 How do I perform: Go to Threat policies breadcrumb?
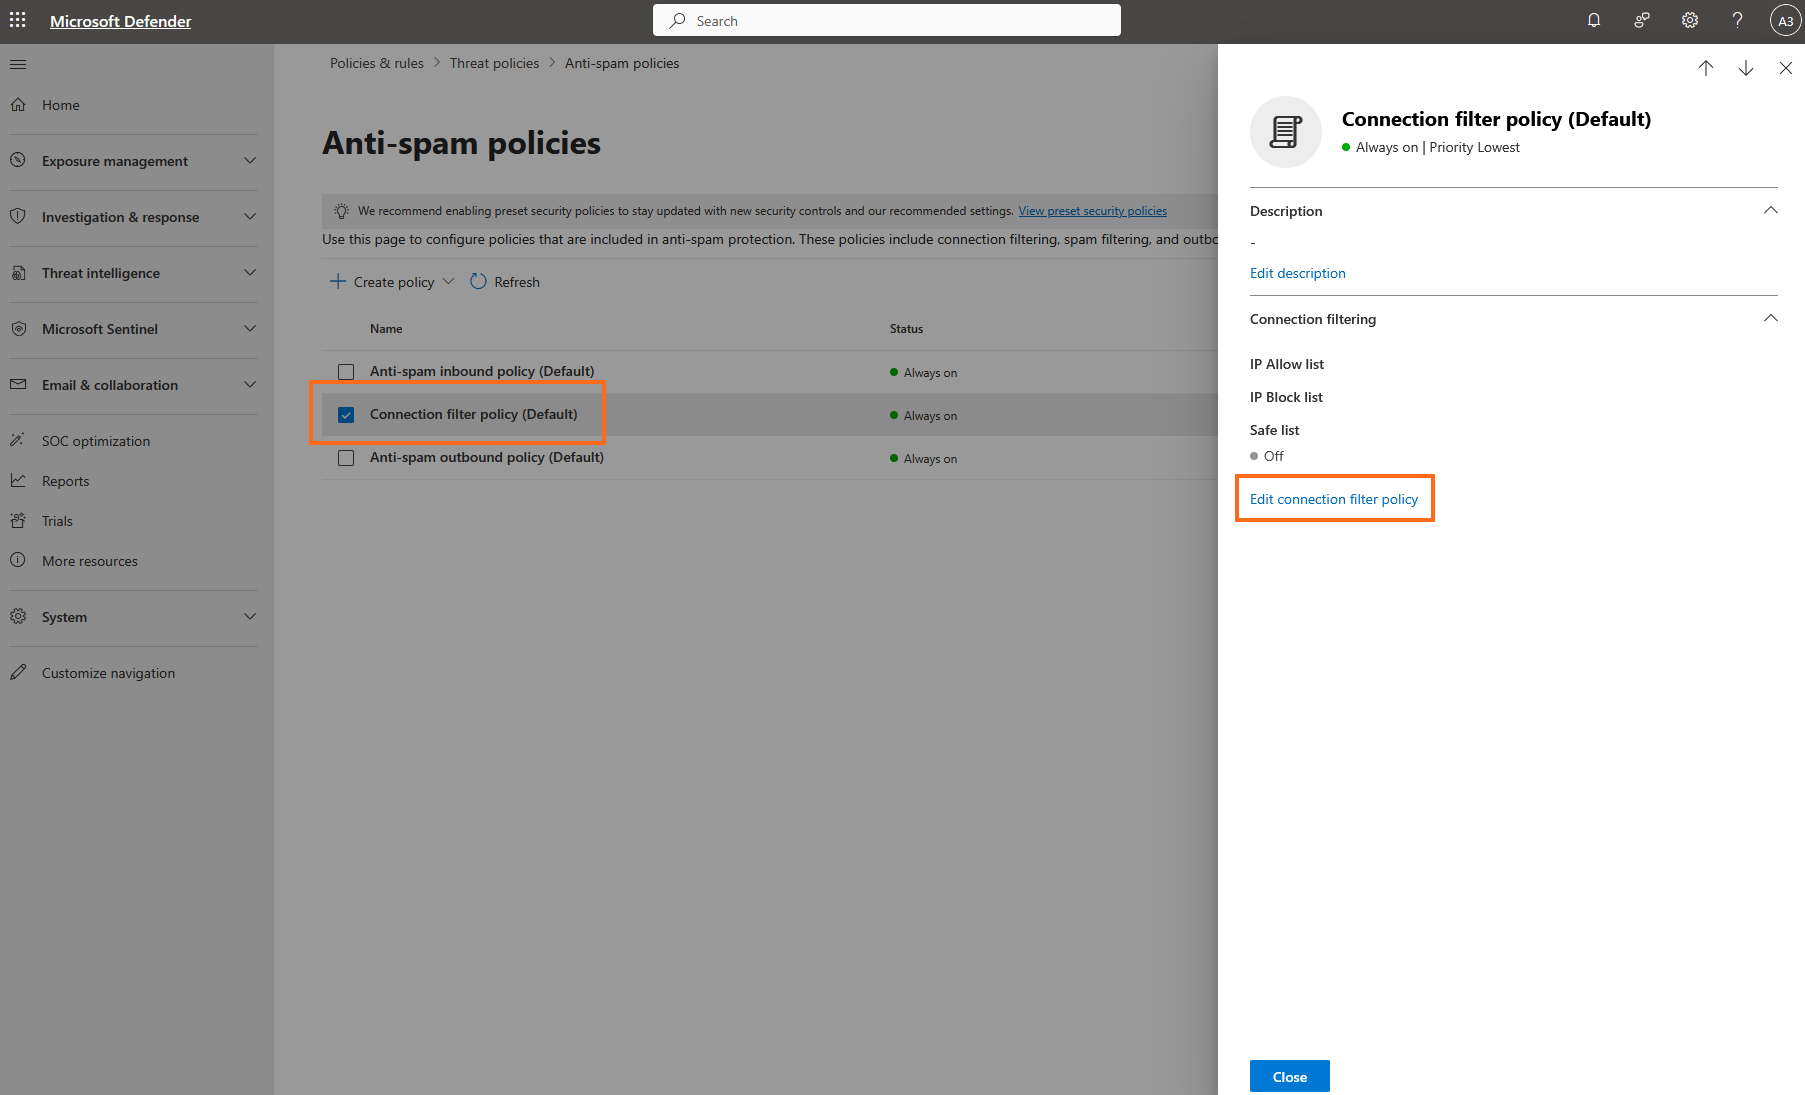tap(494, 63)
